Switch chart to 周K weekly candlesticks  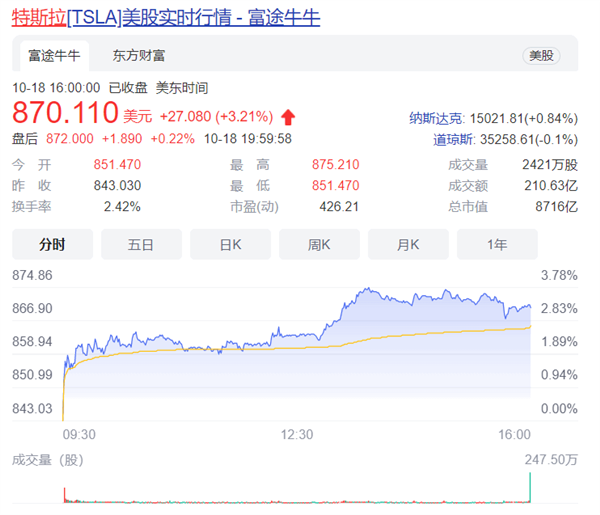click(x=319, y=244)
